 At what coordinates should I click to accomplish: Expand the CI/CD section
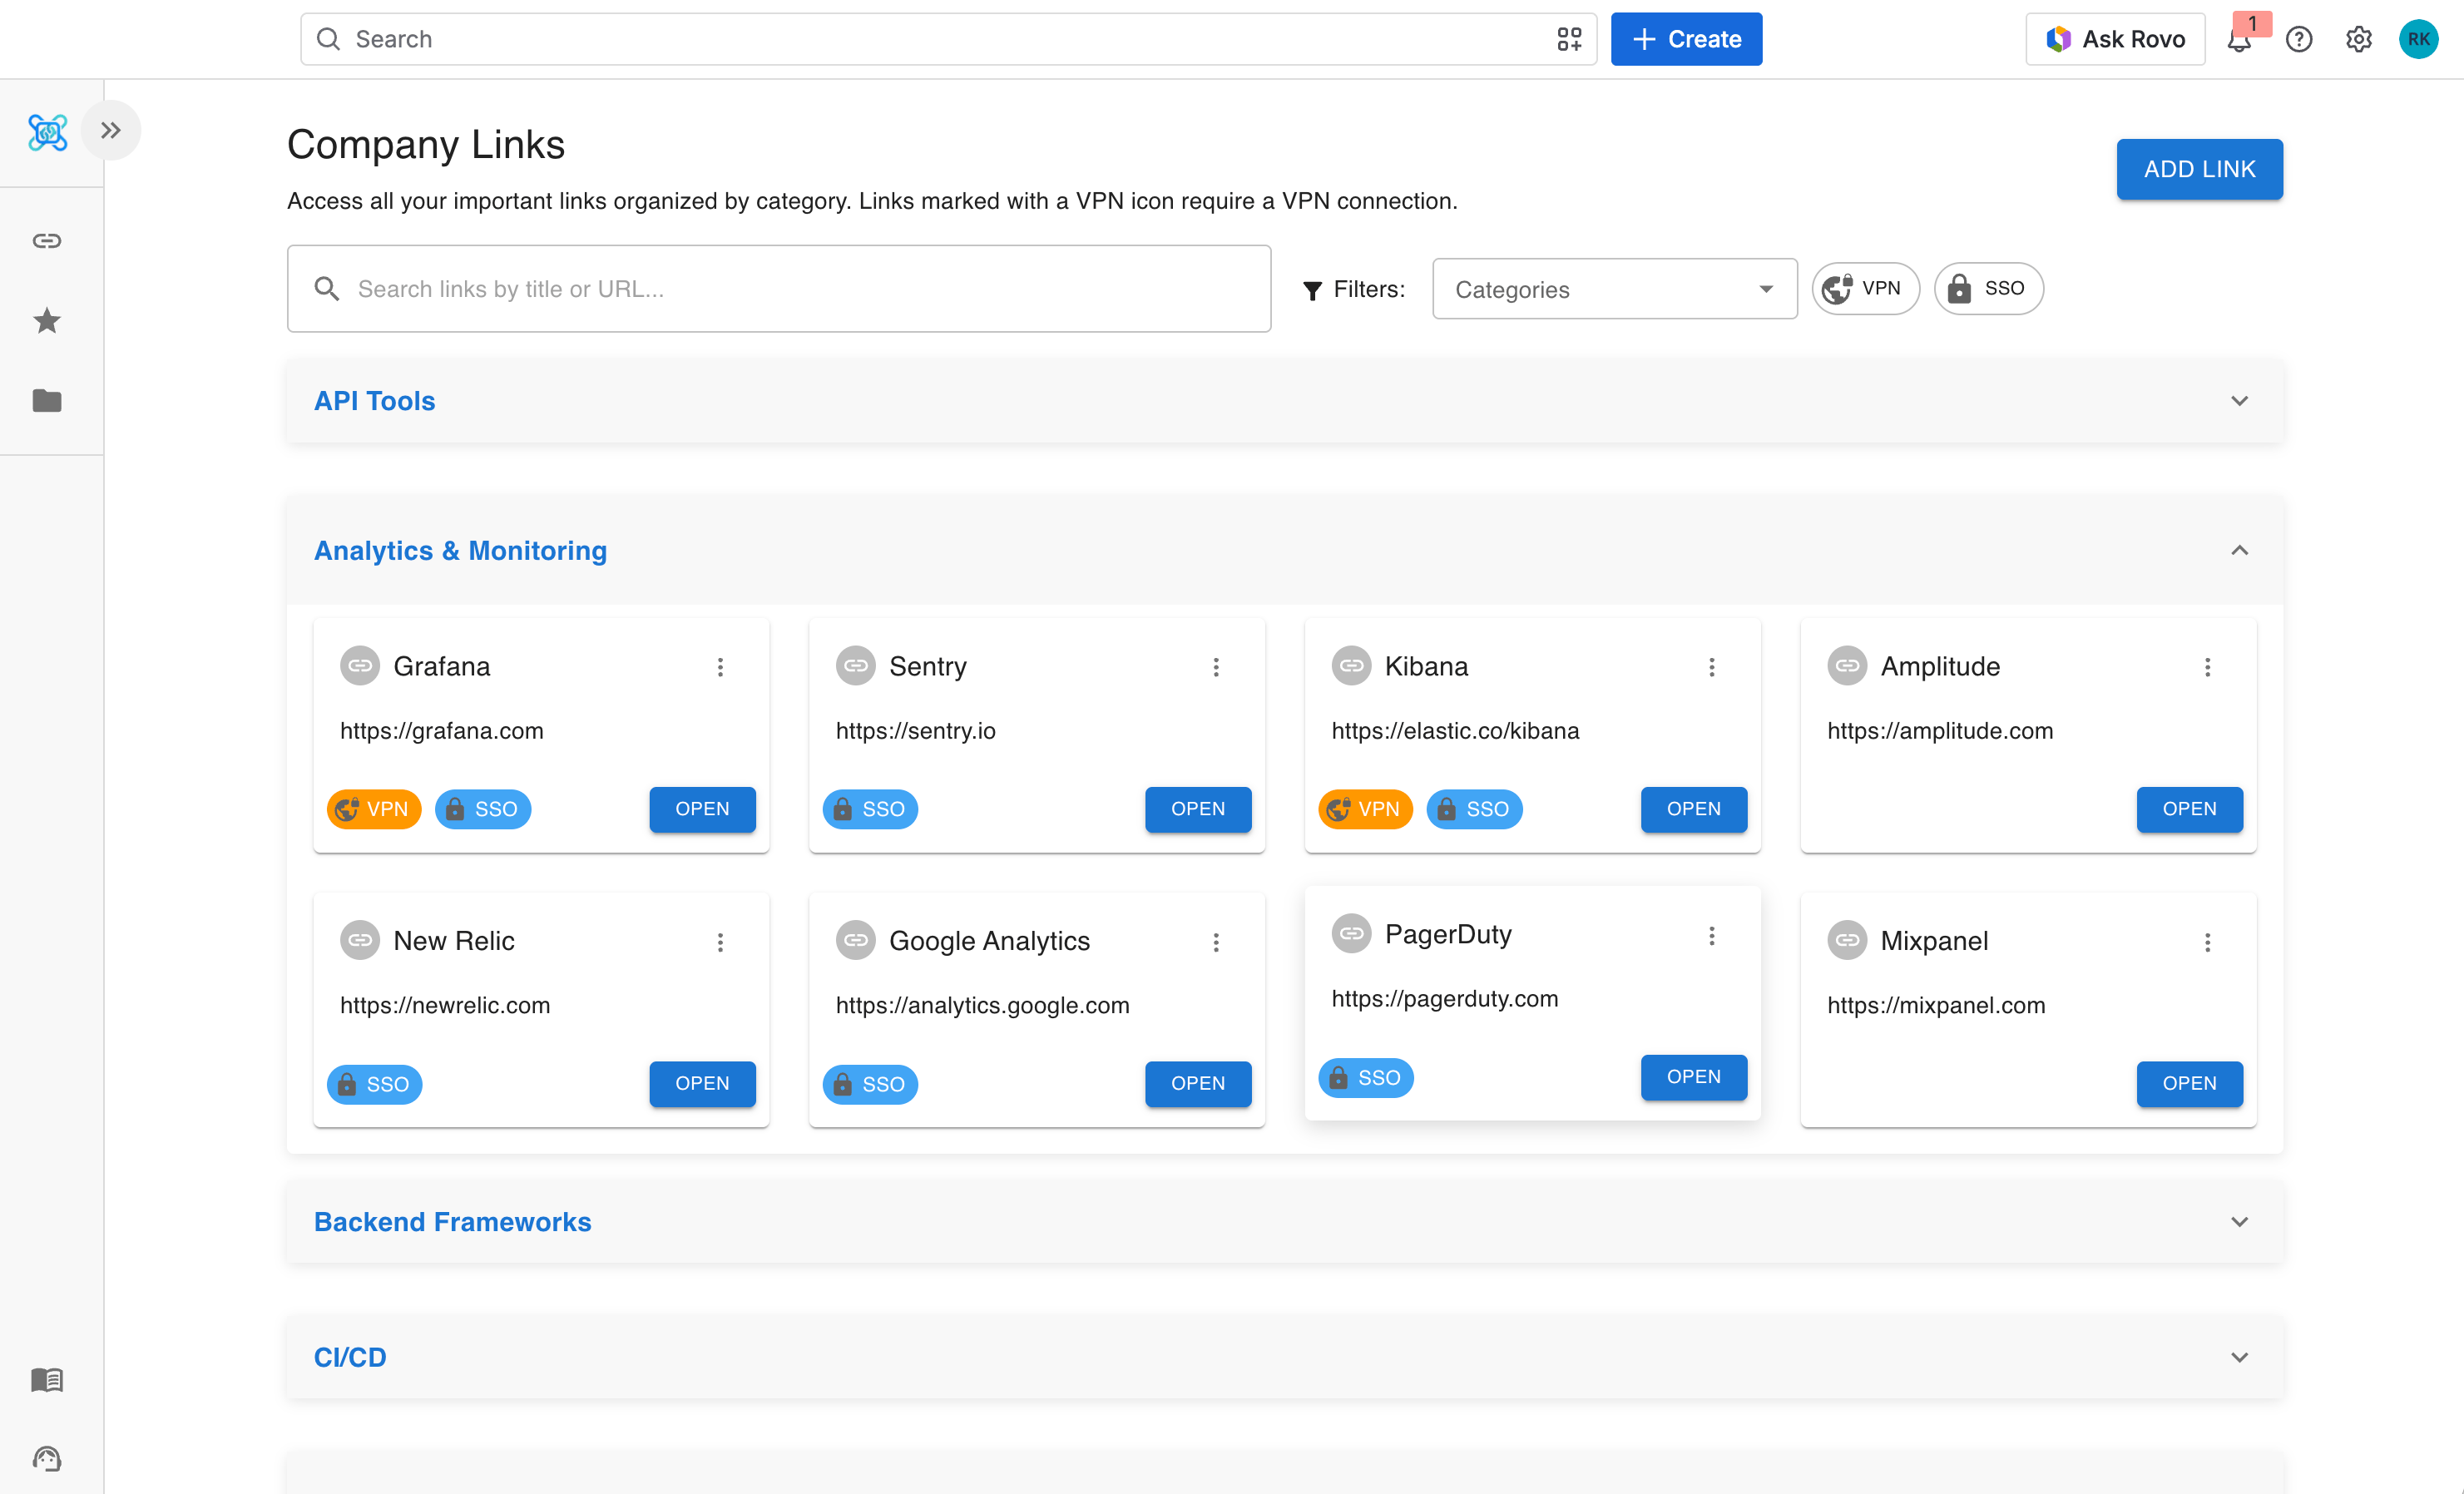(x=1285, y=1357)
